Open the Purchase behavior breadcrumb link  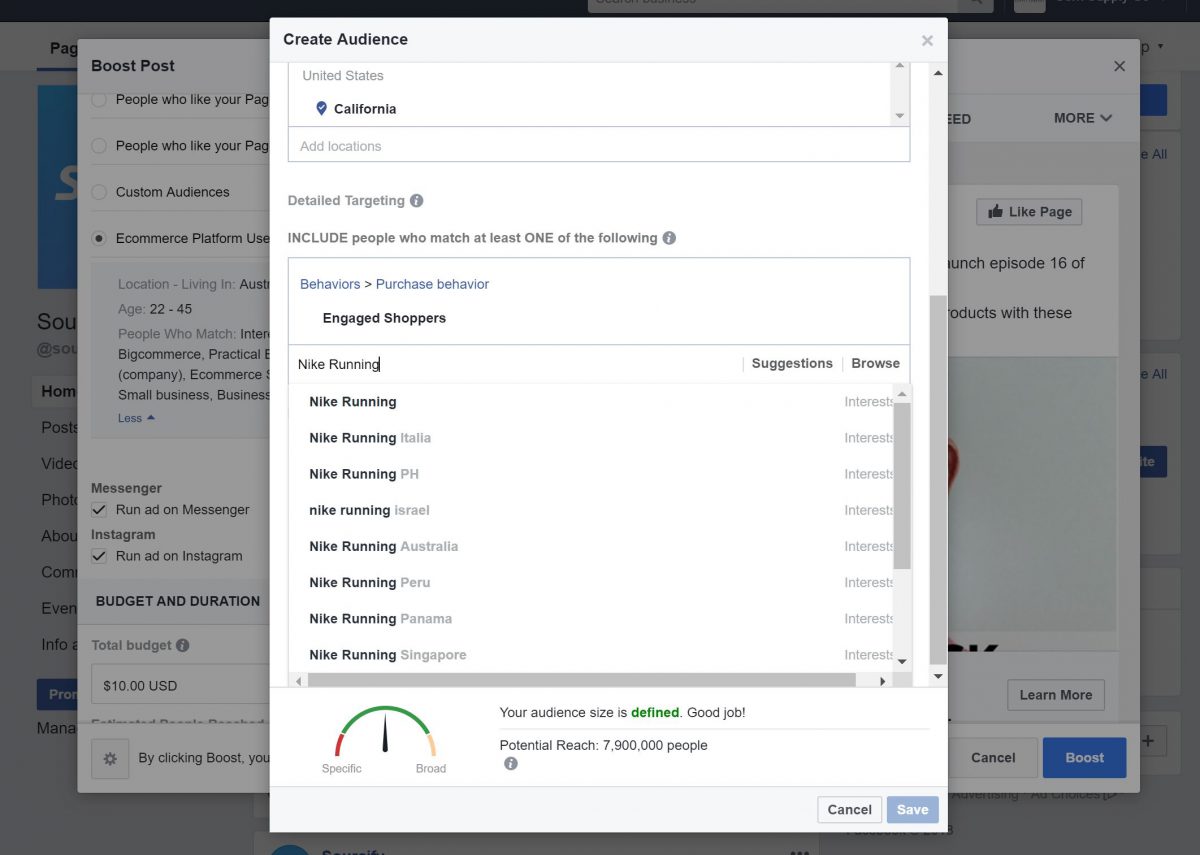(x=432, y=284)
